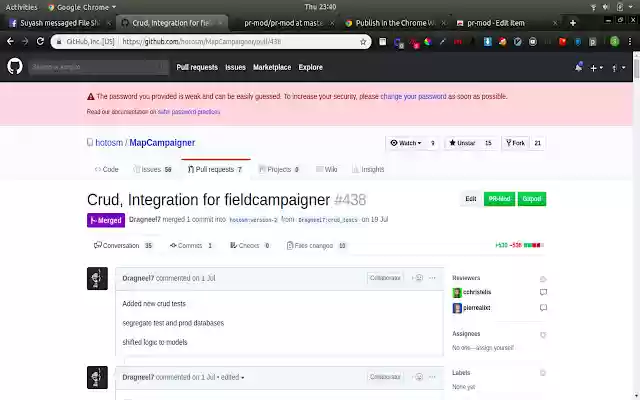Viewport: 640px width, 400px height.
Task: Click the rainbow color wheel extension icon
Action: click(x=427, y=42)
